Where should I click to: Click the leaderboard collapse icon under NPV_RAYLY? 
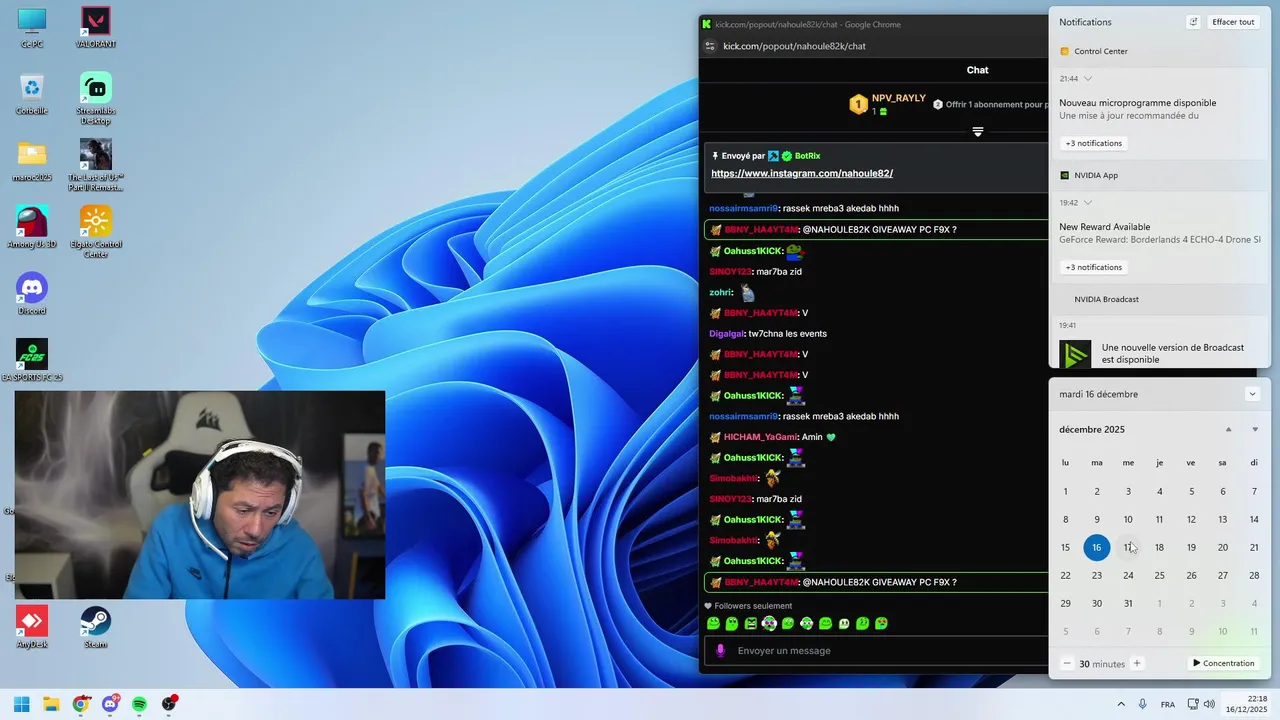coord(978,132)
